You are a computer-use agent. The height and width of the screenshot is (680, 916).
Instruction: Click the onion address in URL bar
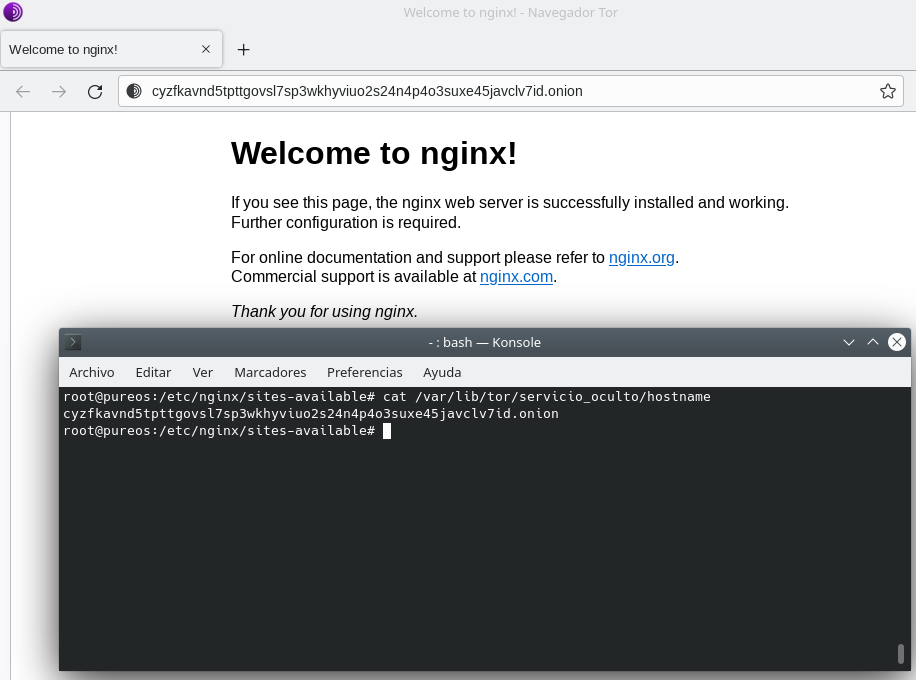(x=367, y=91)
